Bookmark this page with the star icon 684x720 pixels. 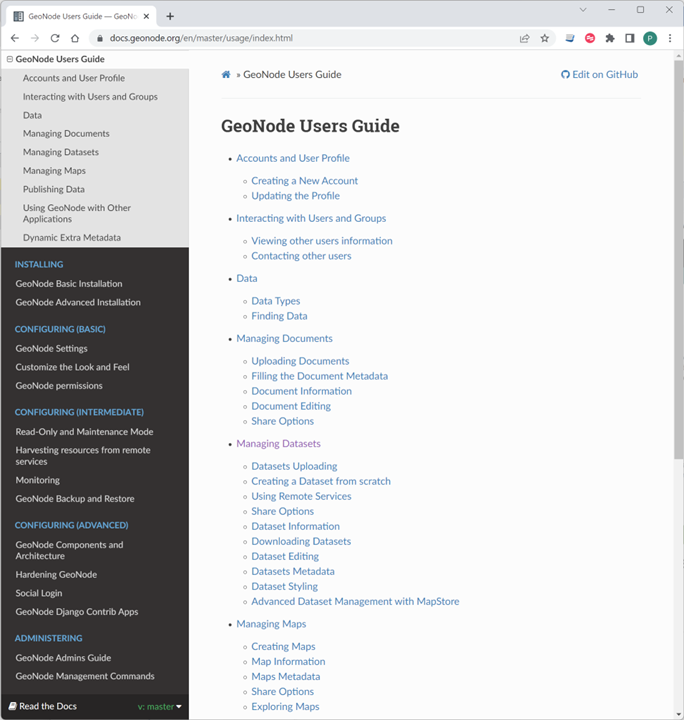[x=545, y=38]
